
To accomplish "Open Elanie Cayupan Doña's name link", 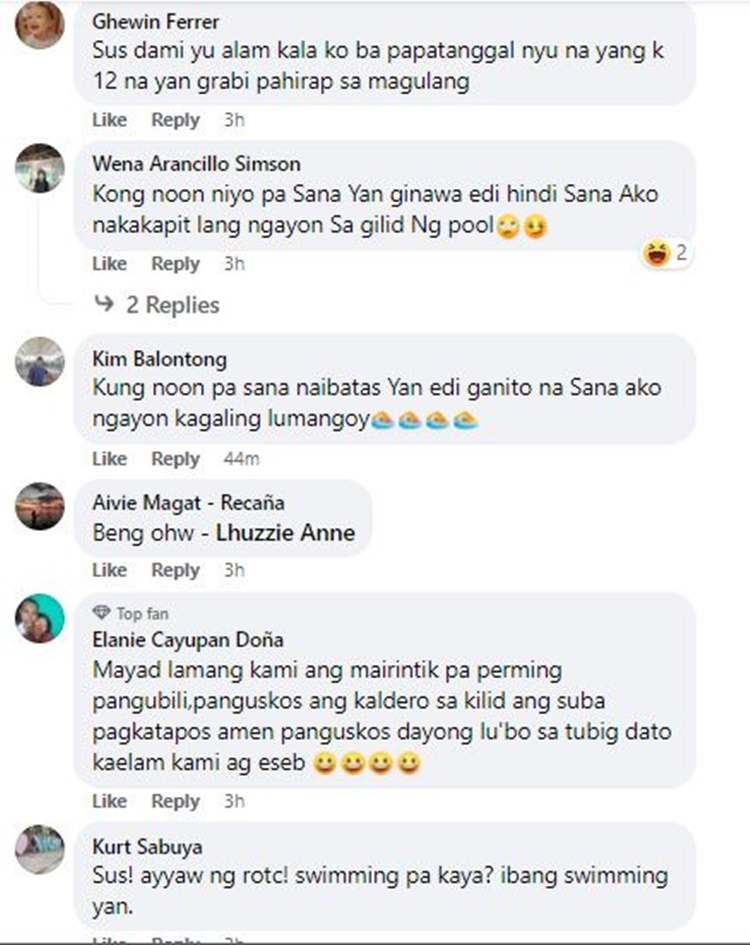I will tap(188, 639).
